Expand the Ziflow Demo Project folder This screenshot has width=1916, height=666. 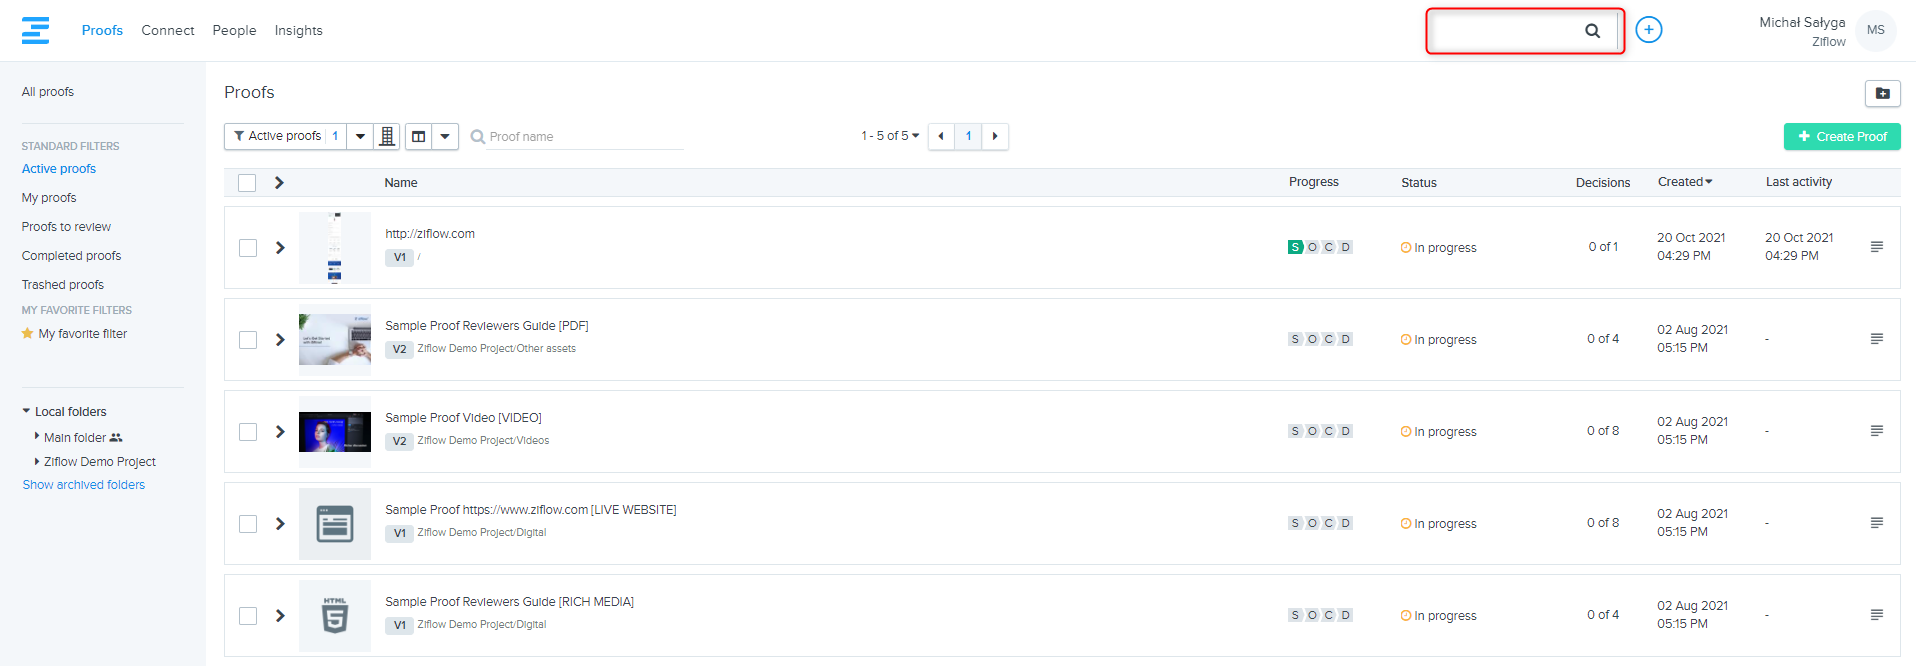point(37,462)
